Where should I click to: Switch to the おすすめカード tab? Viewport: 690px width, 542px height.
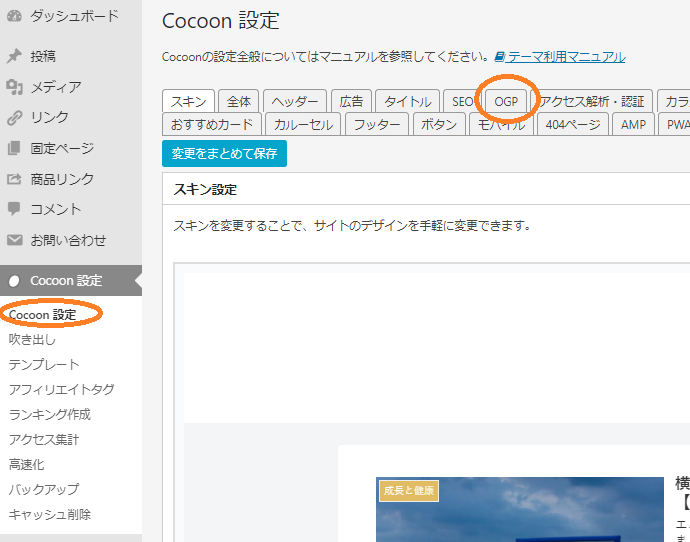pos(212,125)
